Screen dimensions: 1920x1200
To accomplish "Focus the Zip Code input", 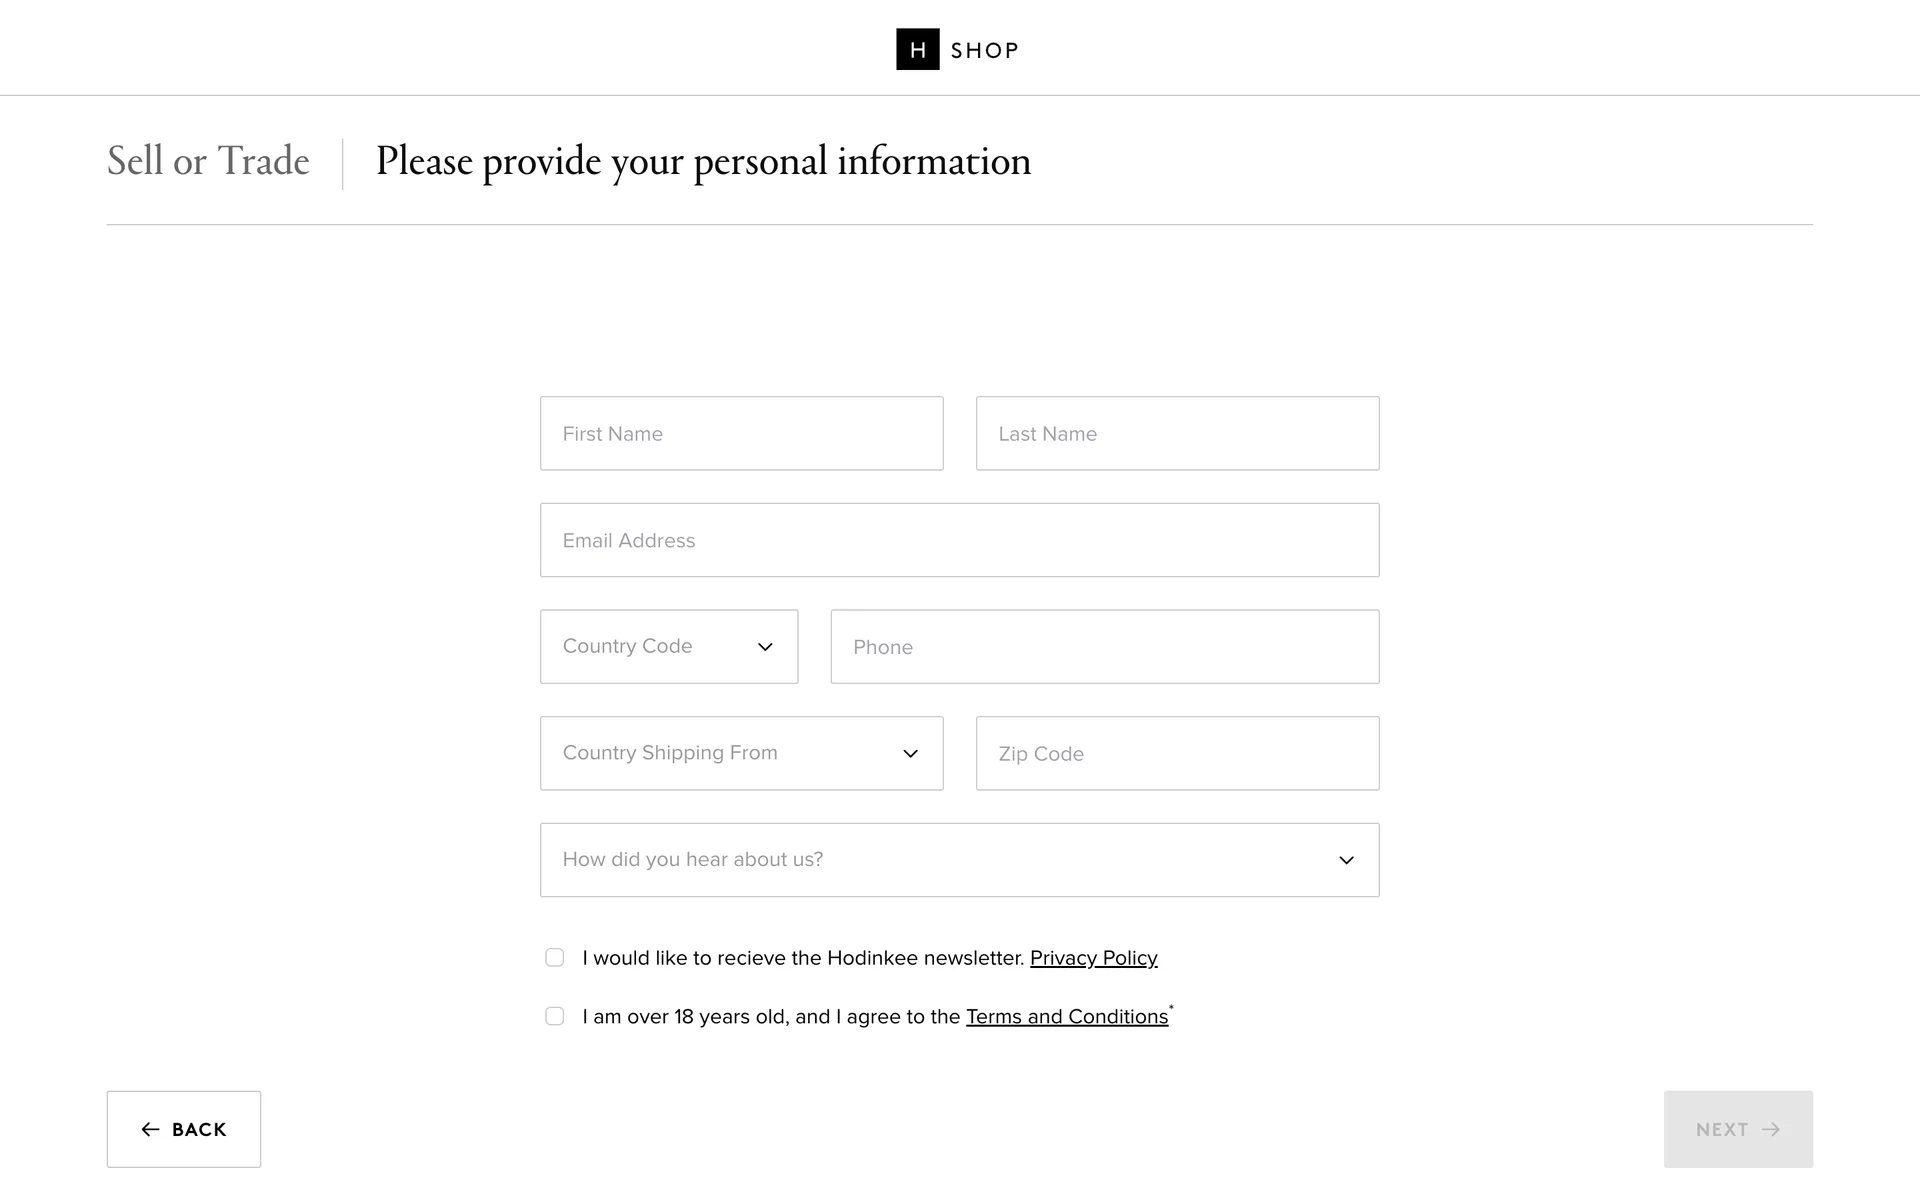I will (1177, 754).
